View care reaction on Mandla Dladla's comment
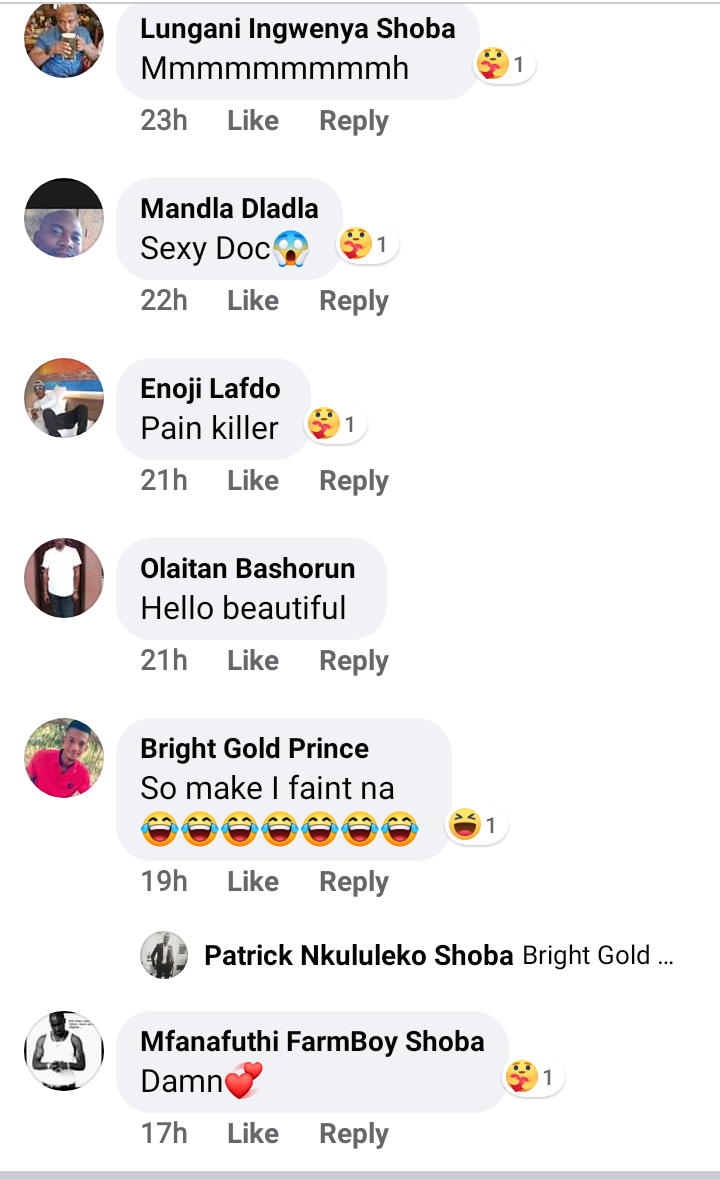 pos(367,244)
